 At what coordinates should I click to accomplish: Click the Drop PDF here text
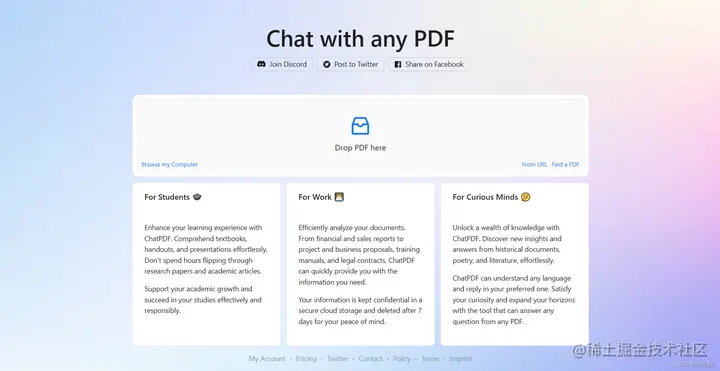pyautogui.click(x=360, y=148)
